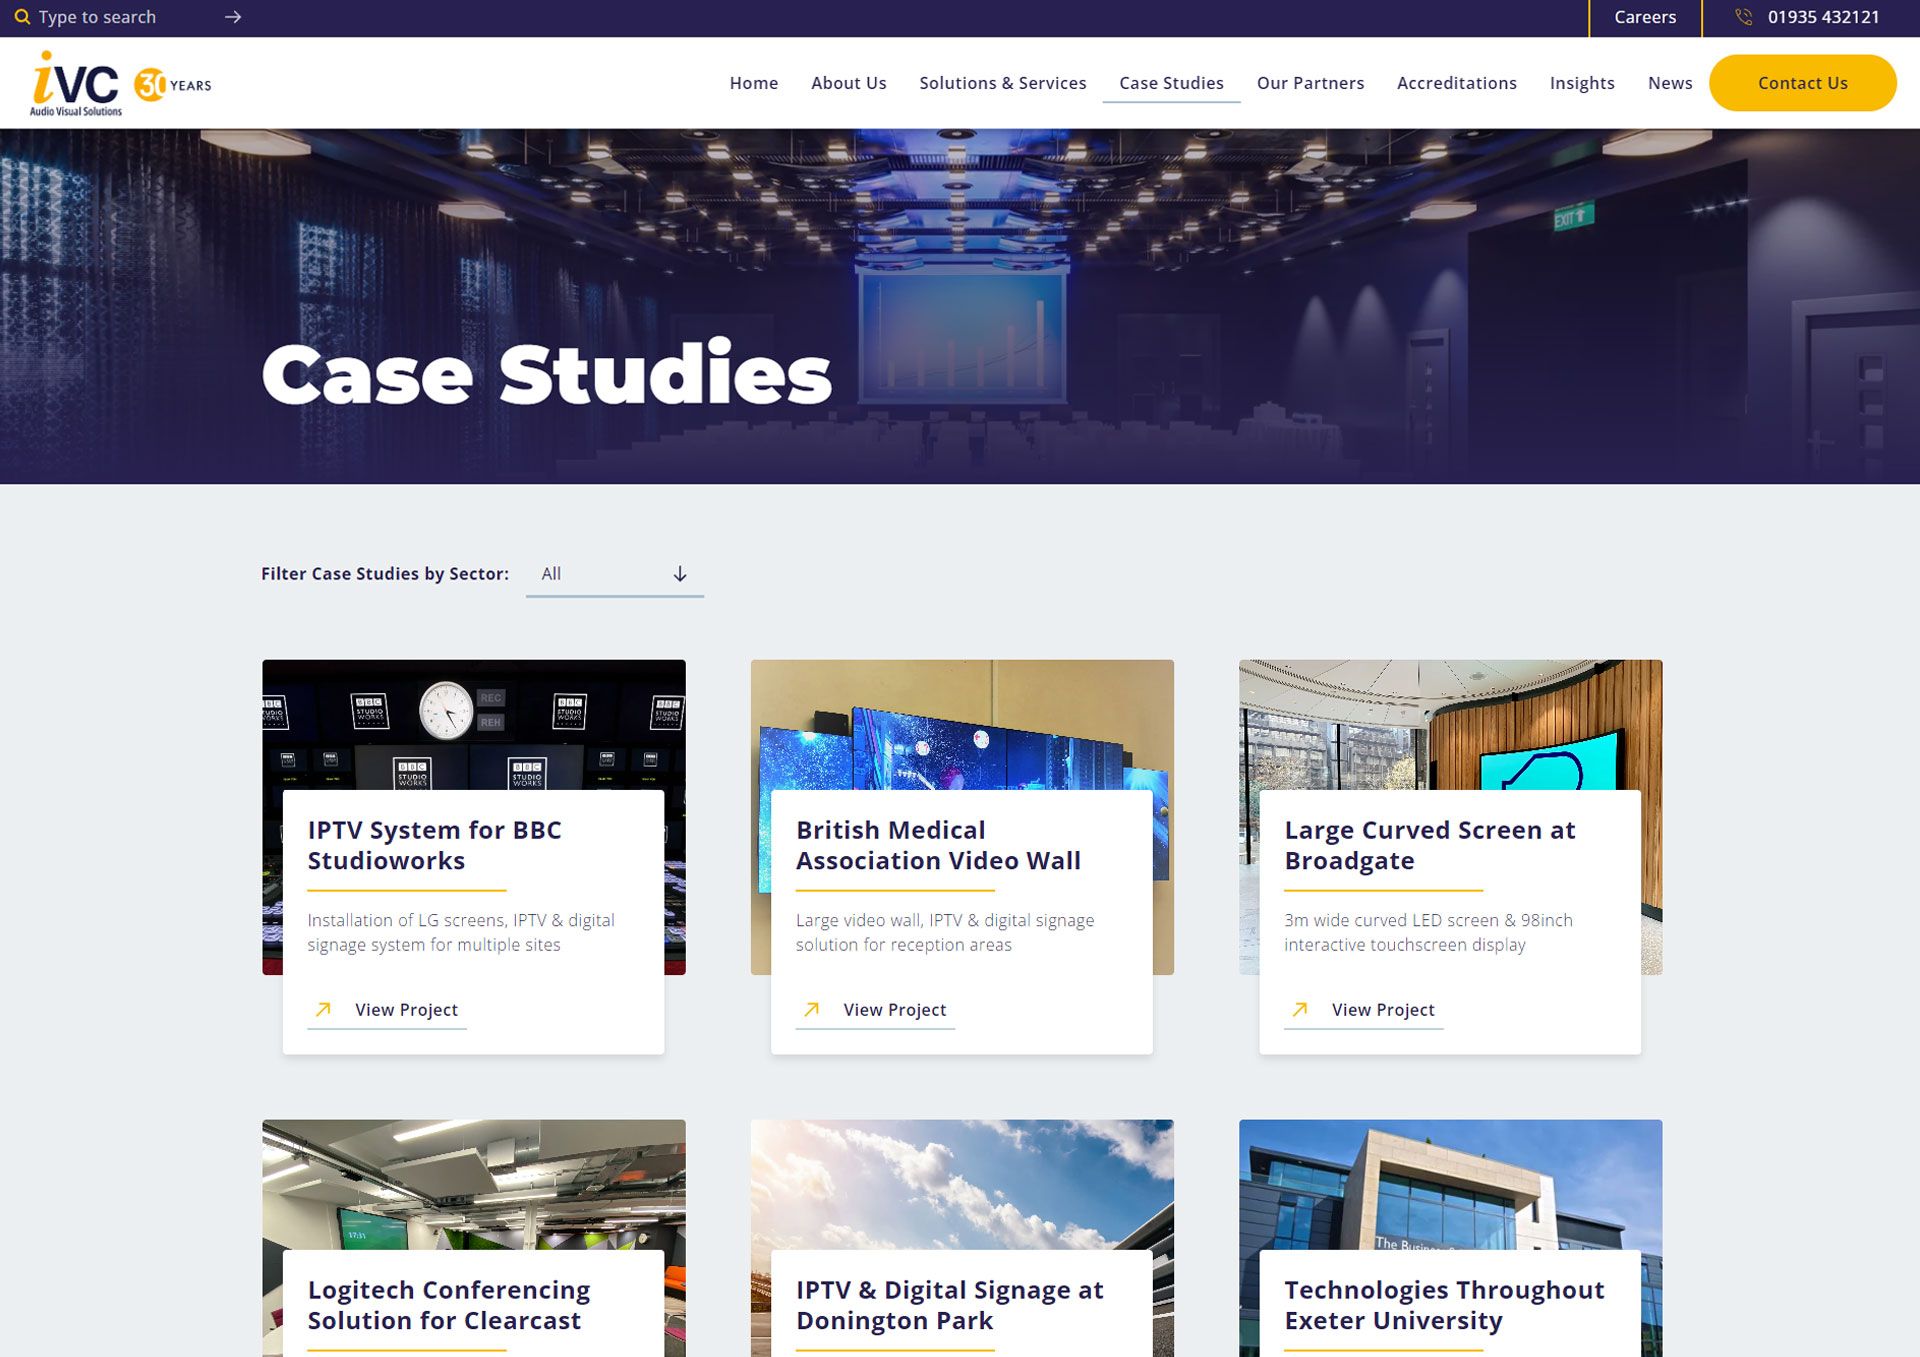Navigate to the Accreditations page

pos(1456,83)
